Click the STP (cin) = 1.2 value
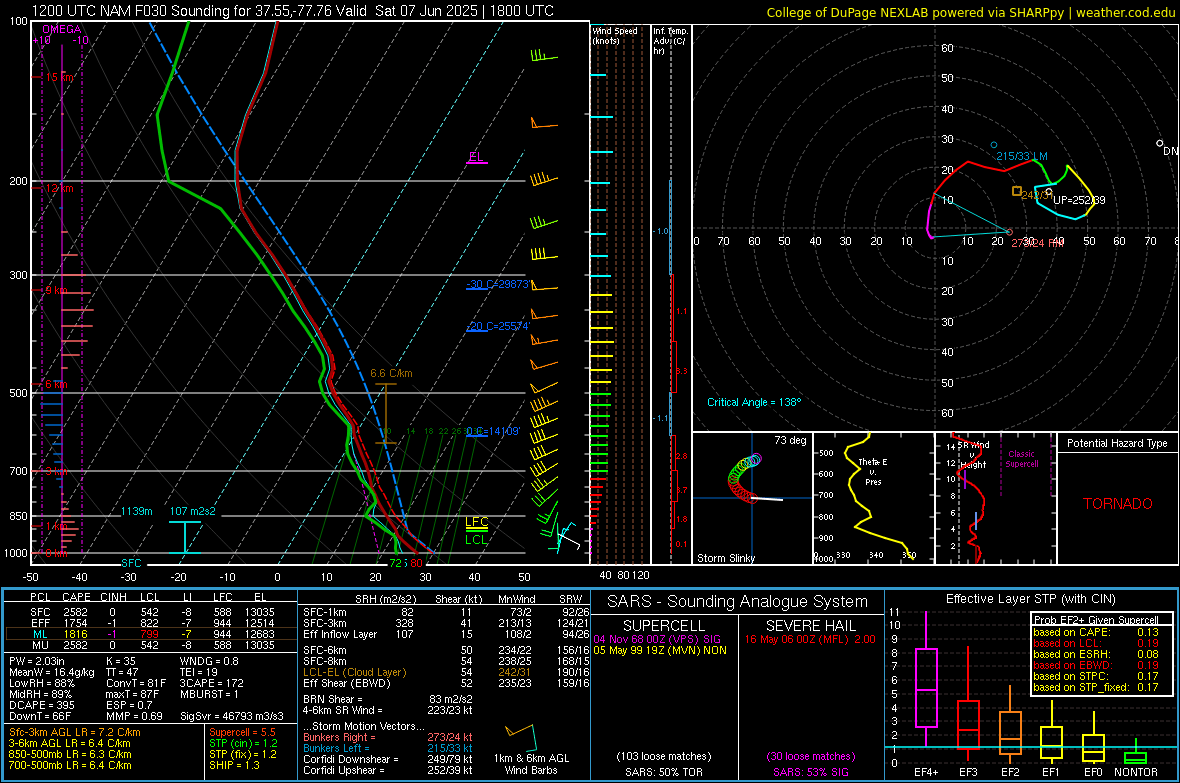This screenshot has width=1180, height=783. coord(243,743)
